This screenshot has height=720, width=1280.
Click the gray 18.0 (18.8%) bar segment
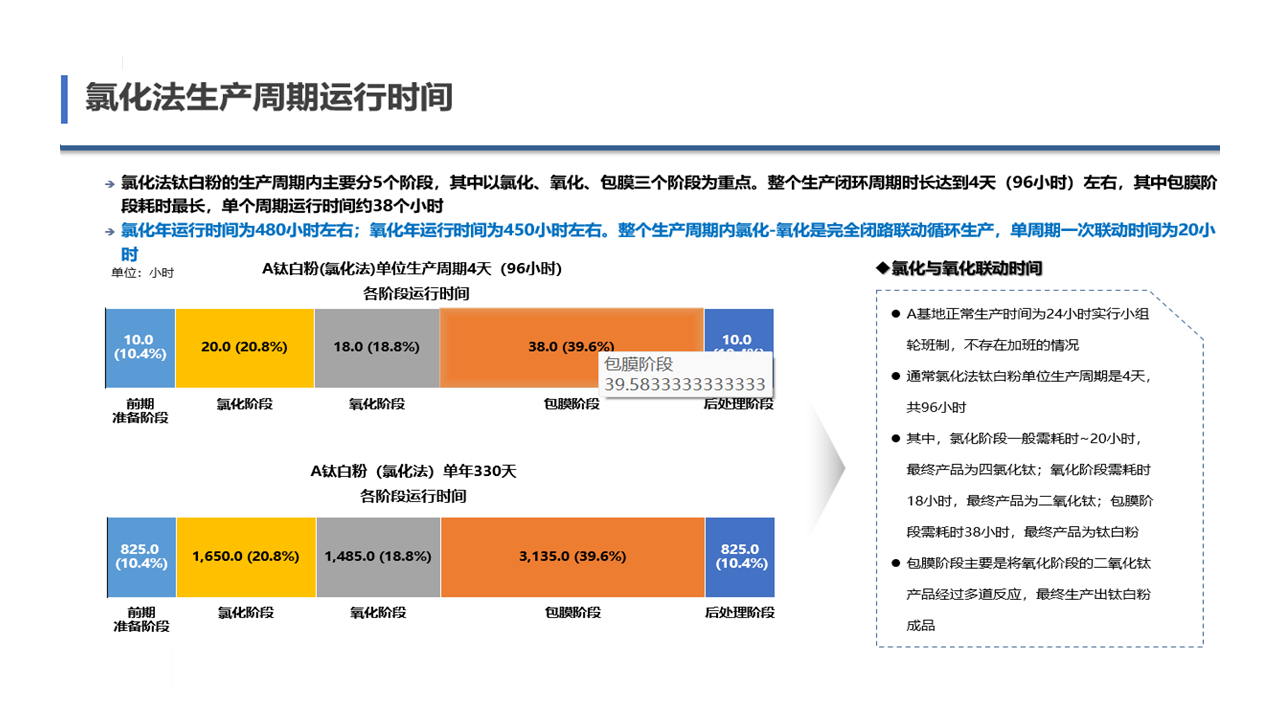tap(377, 347)
